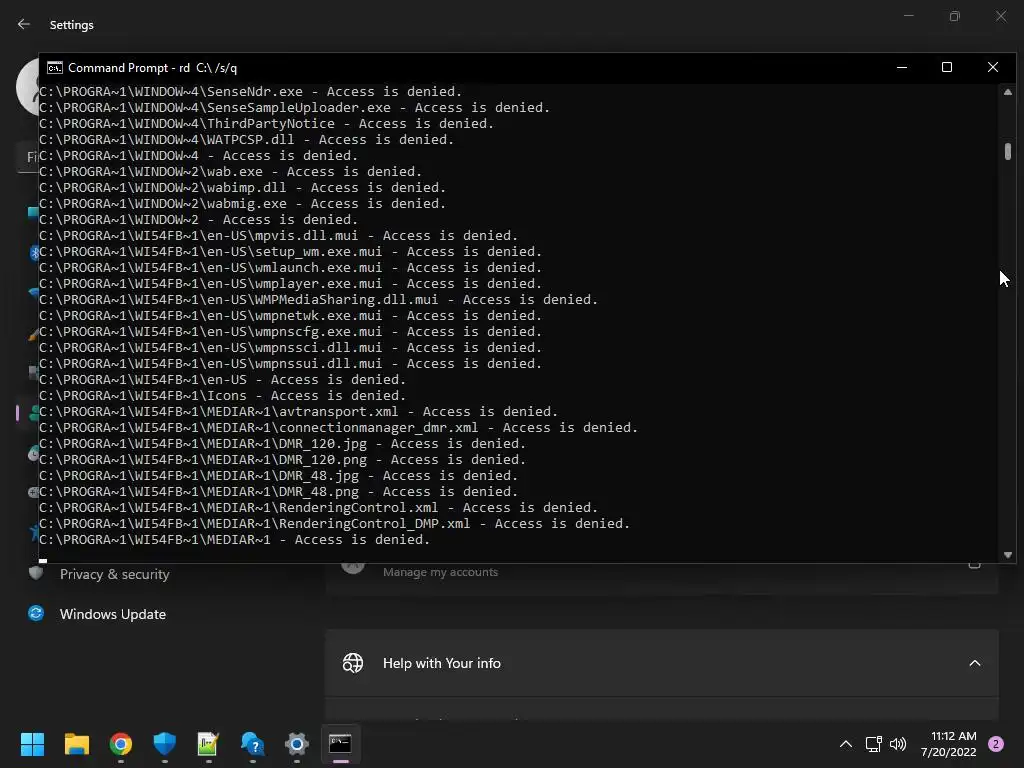Click the wab.exe output line
This screenshot has height=768, width=1024.
tap(231, 171)
